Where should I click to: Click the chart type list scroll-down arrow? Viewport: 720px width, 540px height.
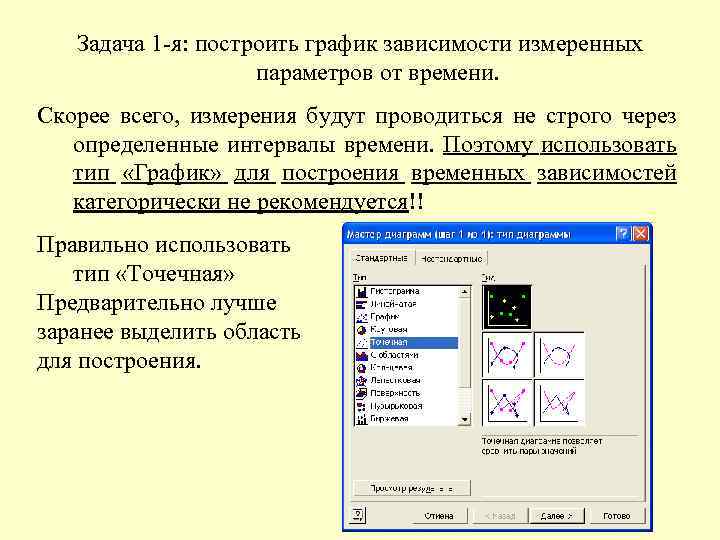[465, 419]
